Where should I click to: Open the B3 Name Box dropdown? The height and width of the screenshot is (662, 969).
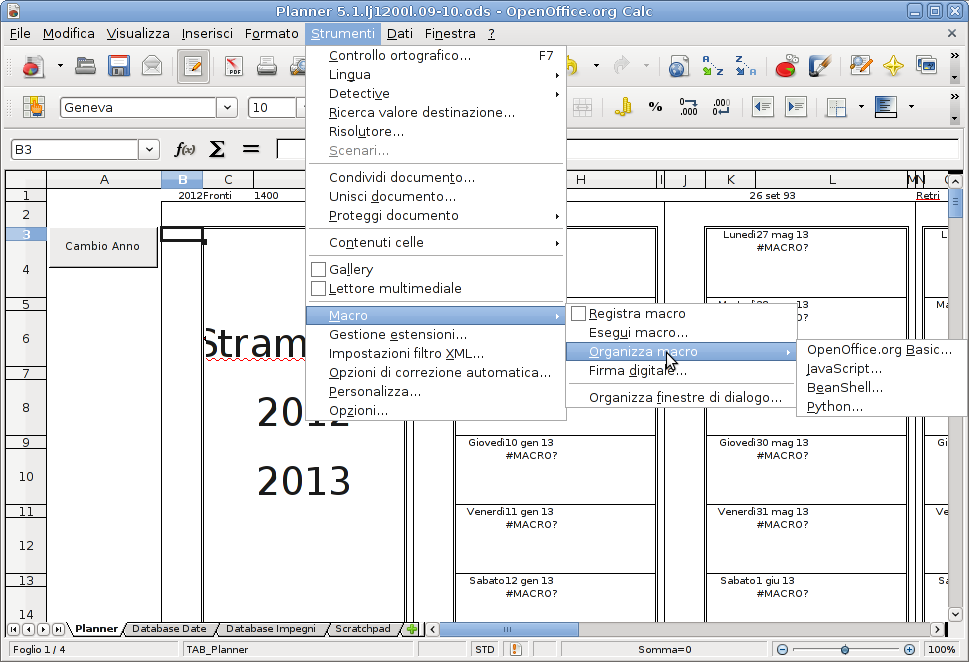(x=148, y=150)
